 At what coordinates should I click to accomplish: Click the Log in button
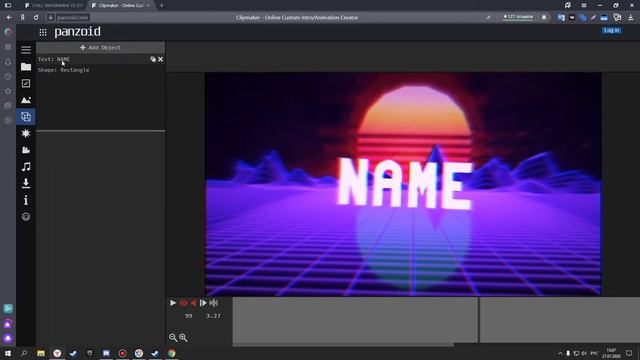pos(611,30)
